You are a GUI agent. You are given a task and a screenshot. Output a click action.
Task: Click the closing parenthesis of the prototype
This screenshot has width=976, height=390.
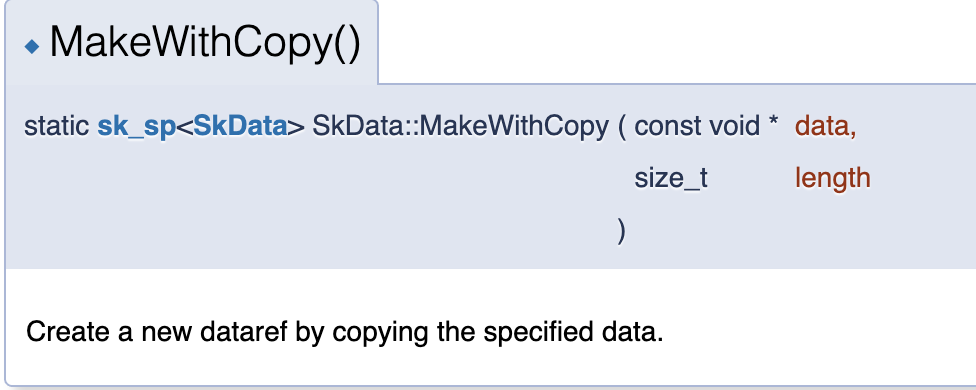pos(621,231)
